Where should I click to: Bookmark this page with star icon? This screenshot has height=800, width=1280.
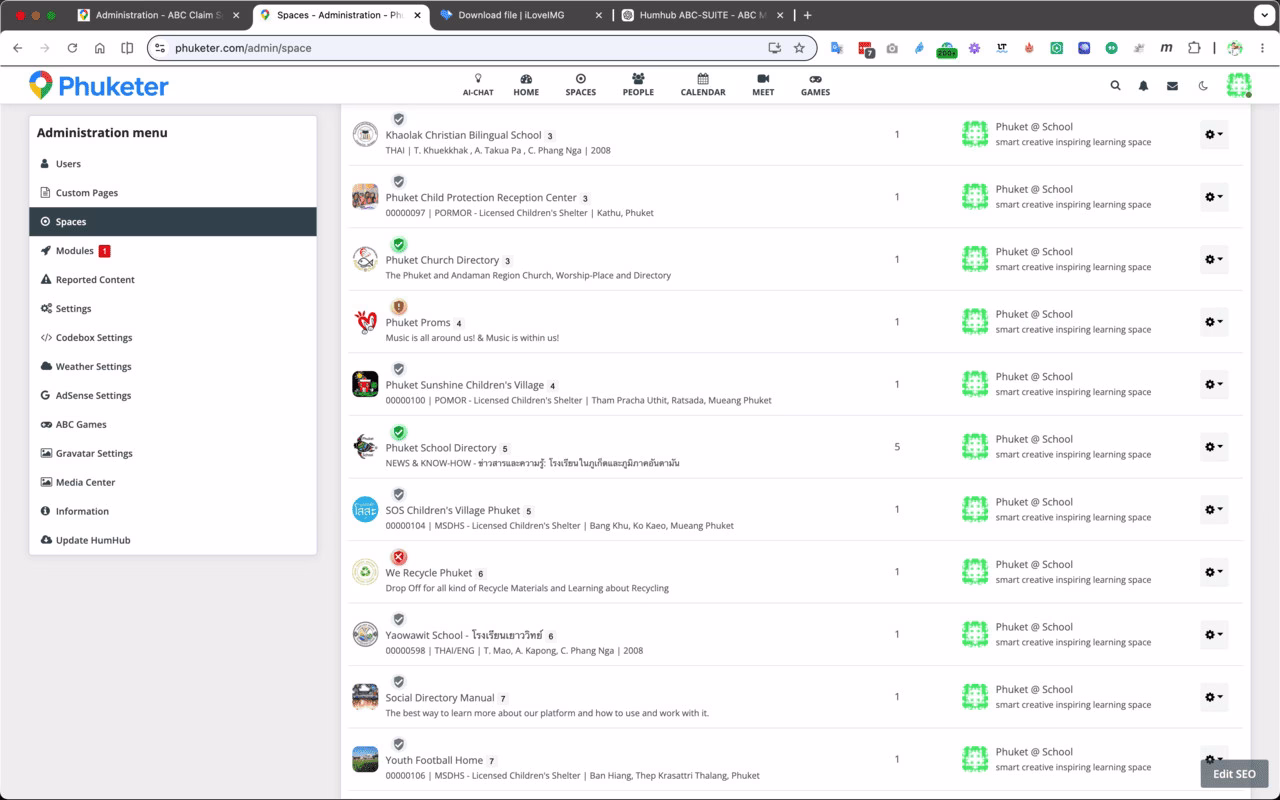pyautogui.click(x=799, y=48)
